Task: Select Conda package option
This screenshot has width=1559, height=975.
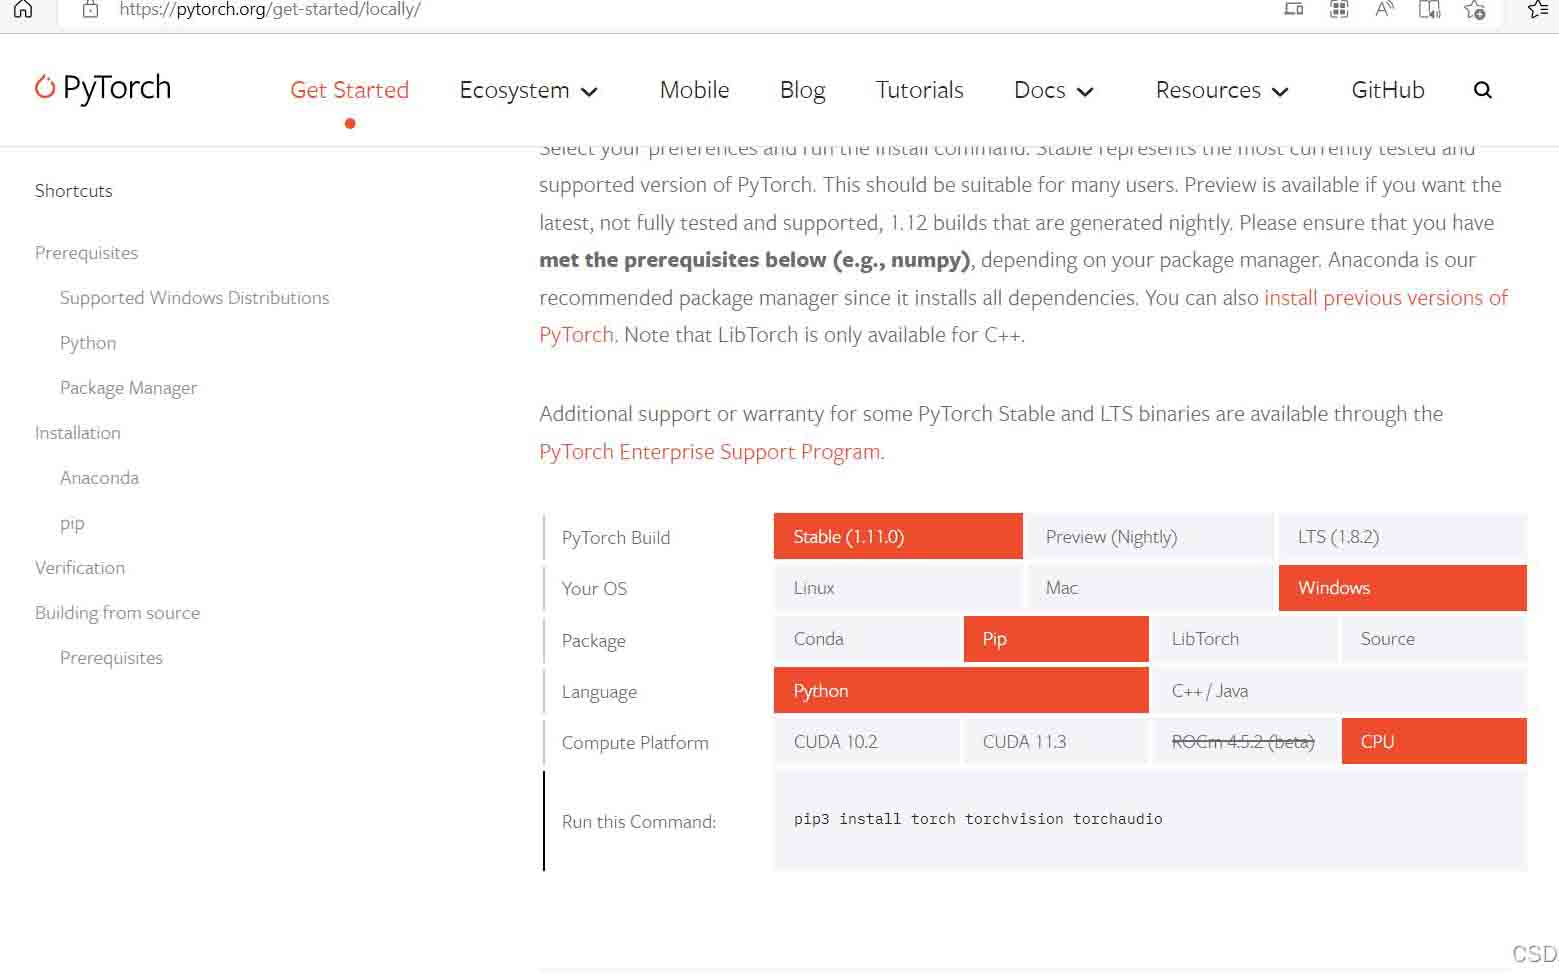Action: [x=866, y=639]
